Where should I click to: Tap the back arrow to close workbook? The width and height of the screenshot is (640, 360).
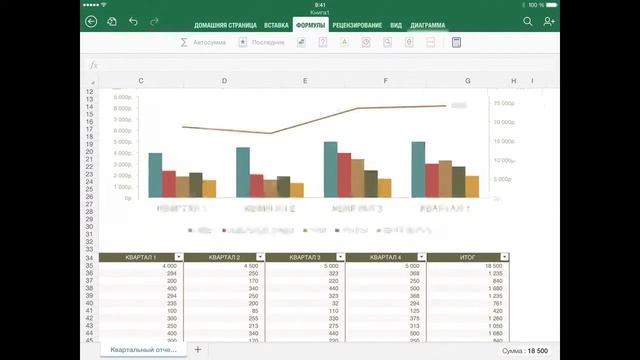tap(91, 21)
